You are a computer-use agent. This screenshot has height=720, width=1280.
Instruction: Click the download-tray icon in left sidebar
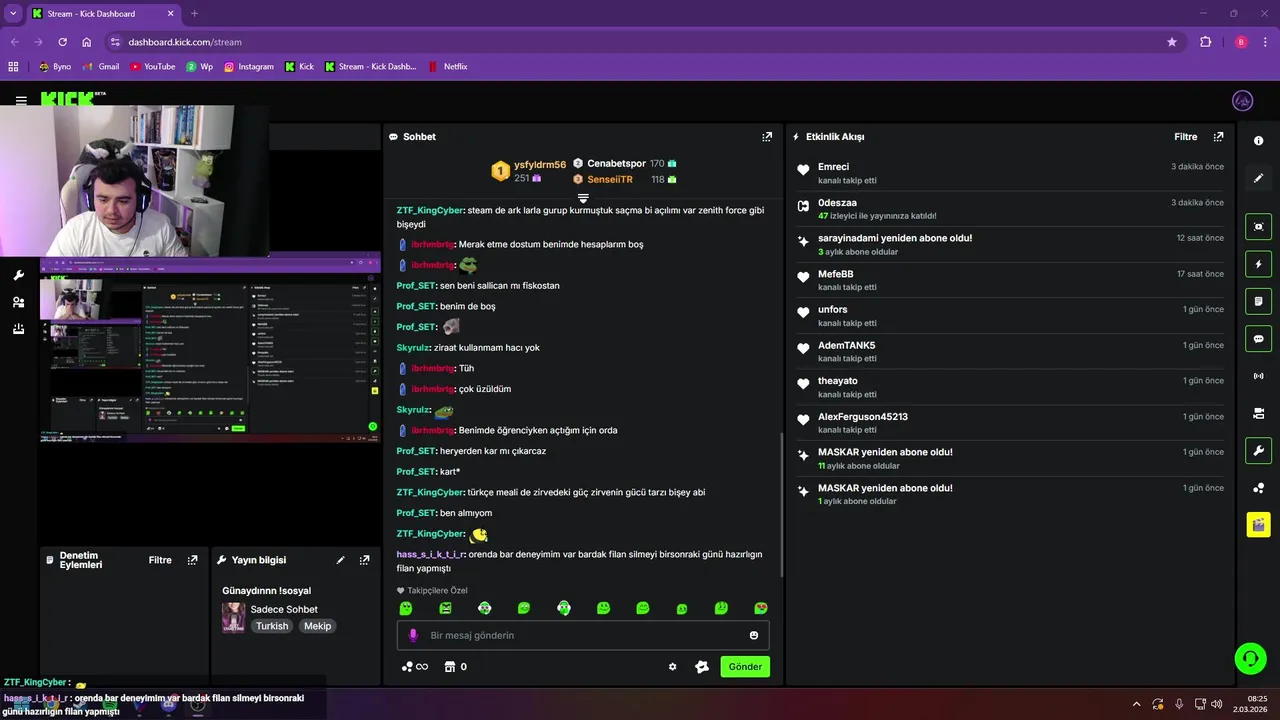tap(18, 329)
